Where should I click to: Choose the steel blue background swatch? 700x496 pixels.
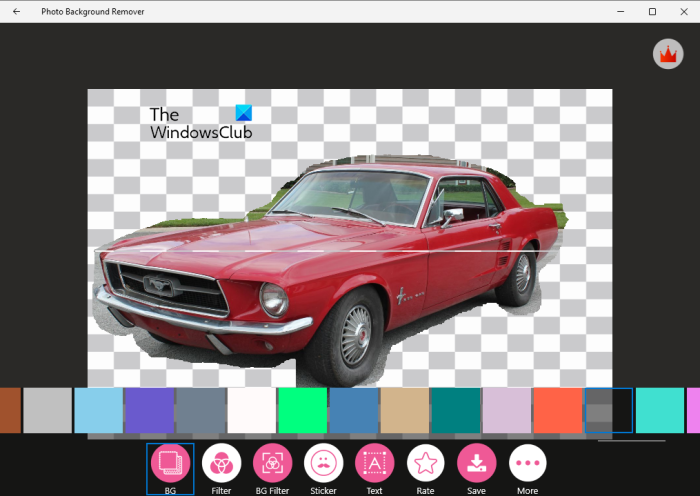pos(354,410)
